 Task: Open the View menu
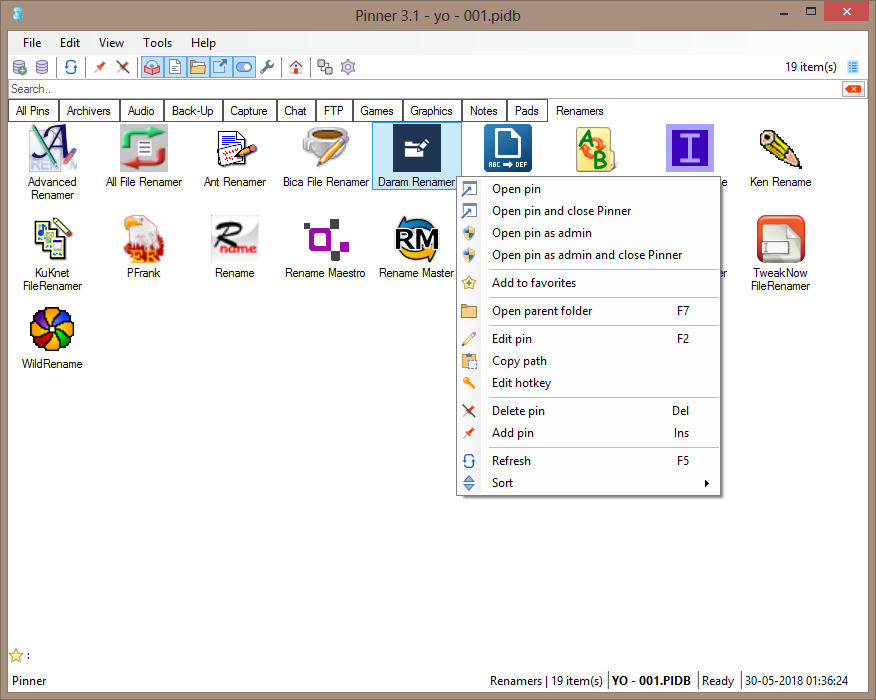coord(111,43)
